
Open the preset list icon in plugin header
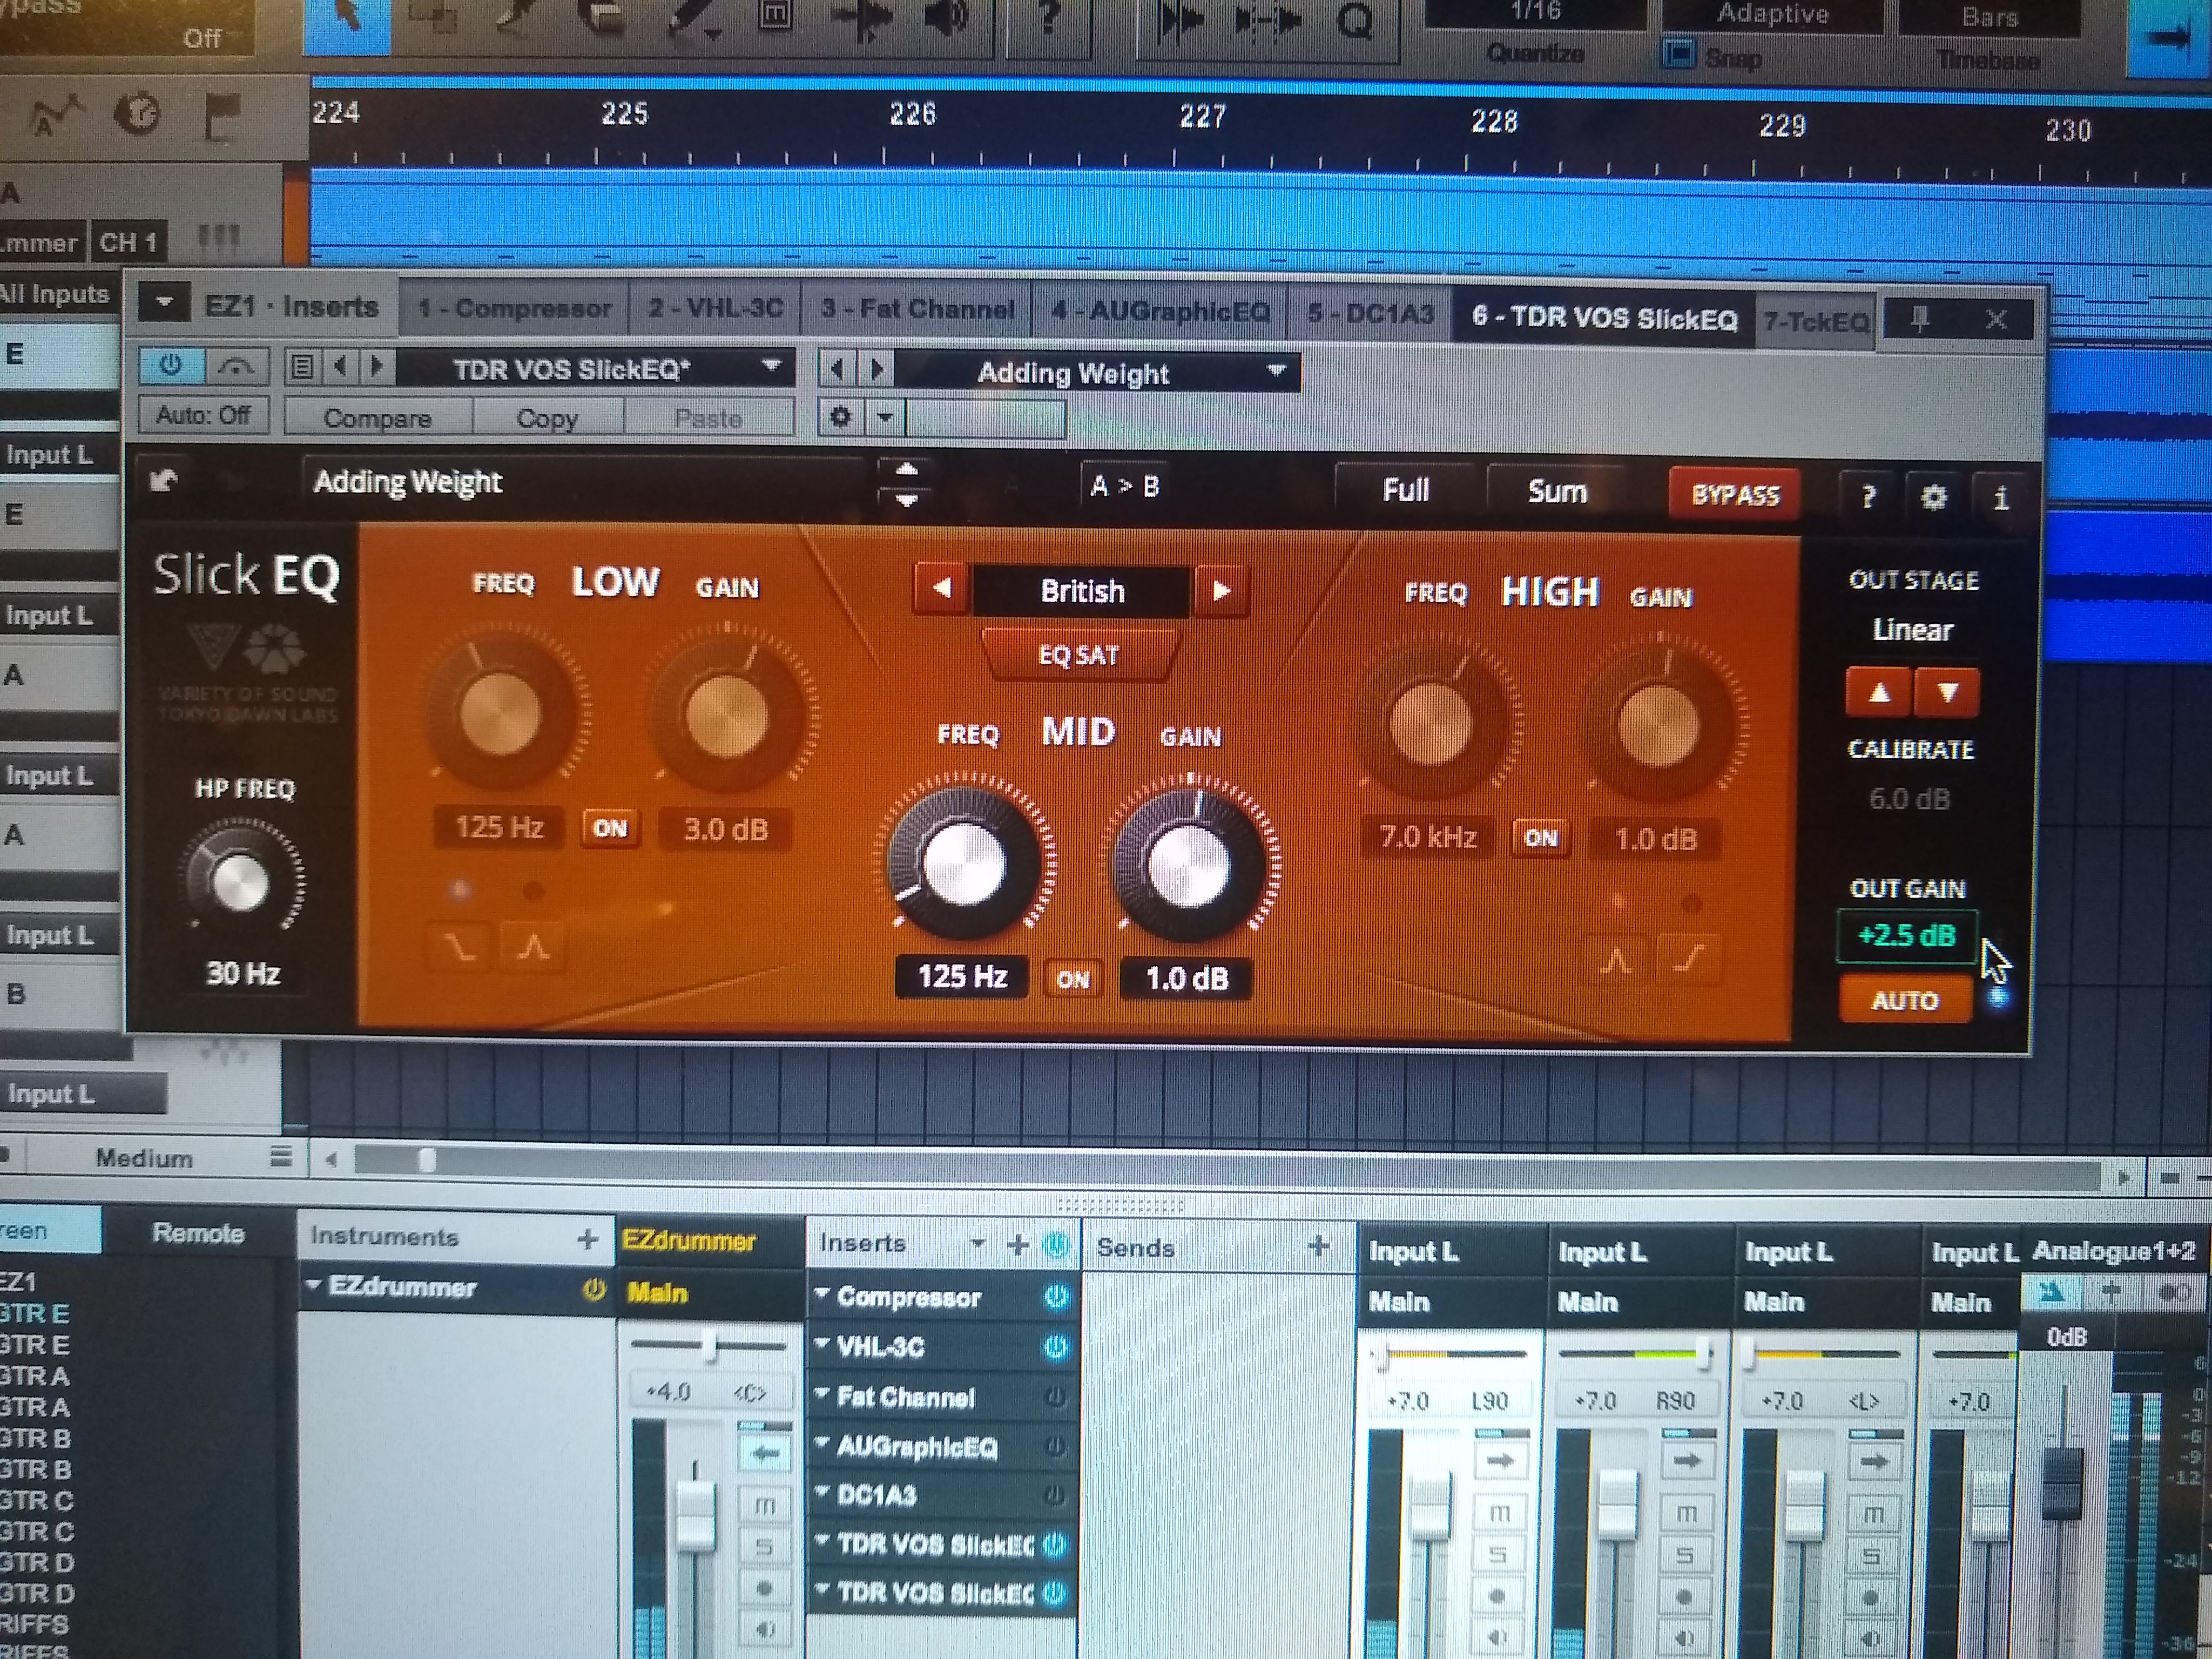302,367
